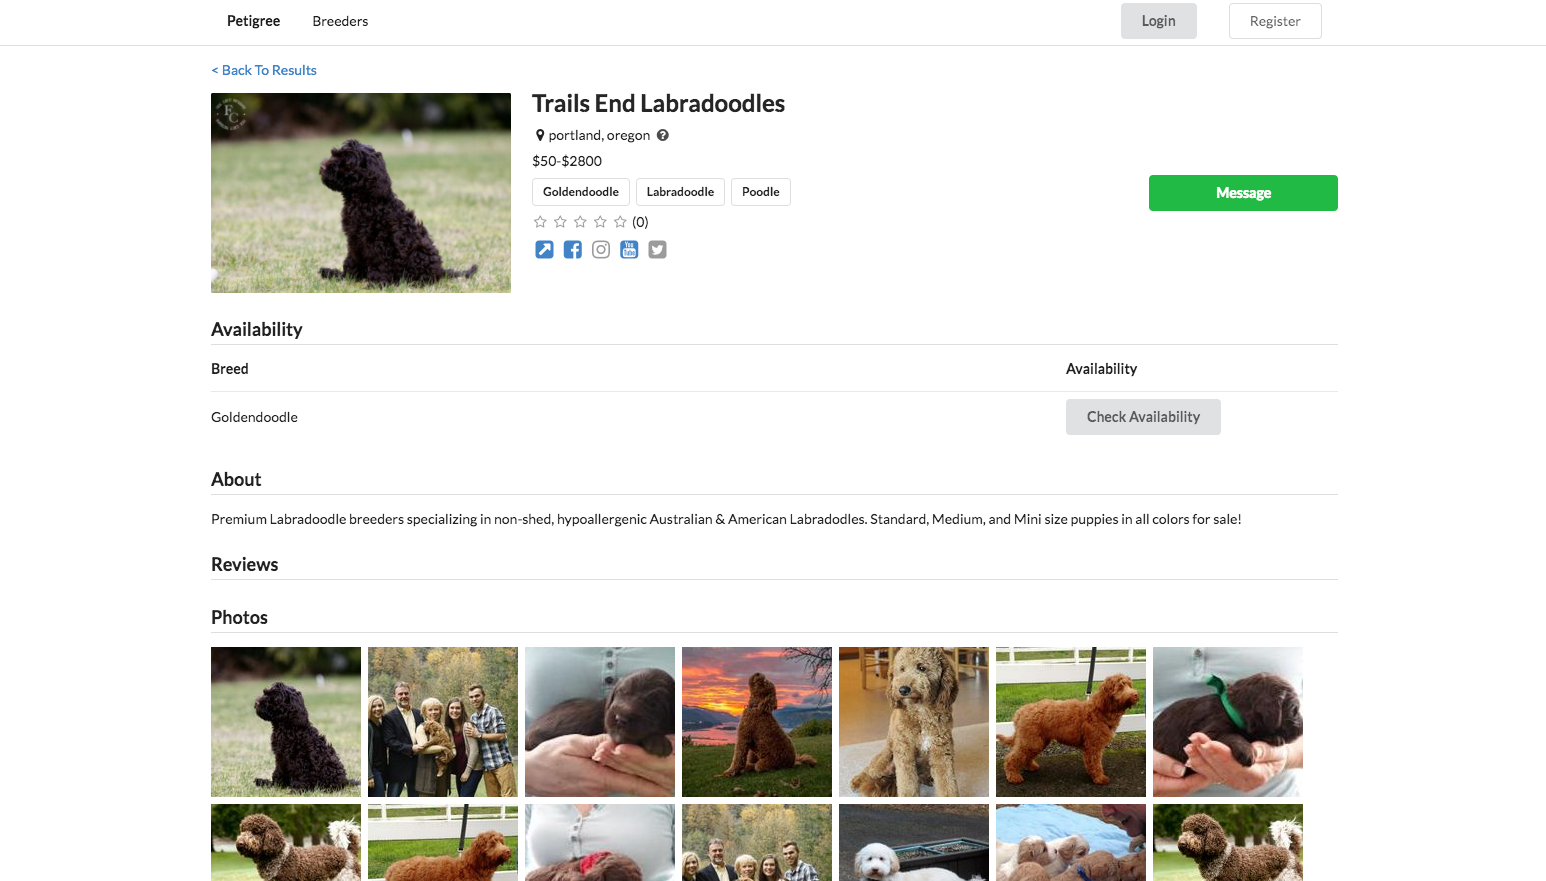Image resolution: width=1546 pixels, height=881 pixels.
Task: Open the breeder's Instagram icon
Action: (x=601, y=250)
